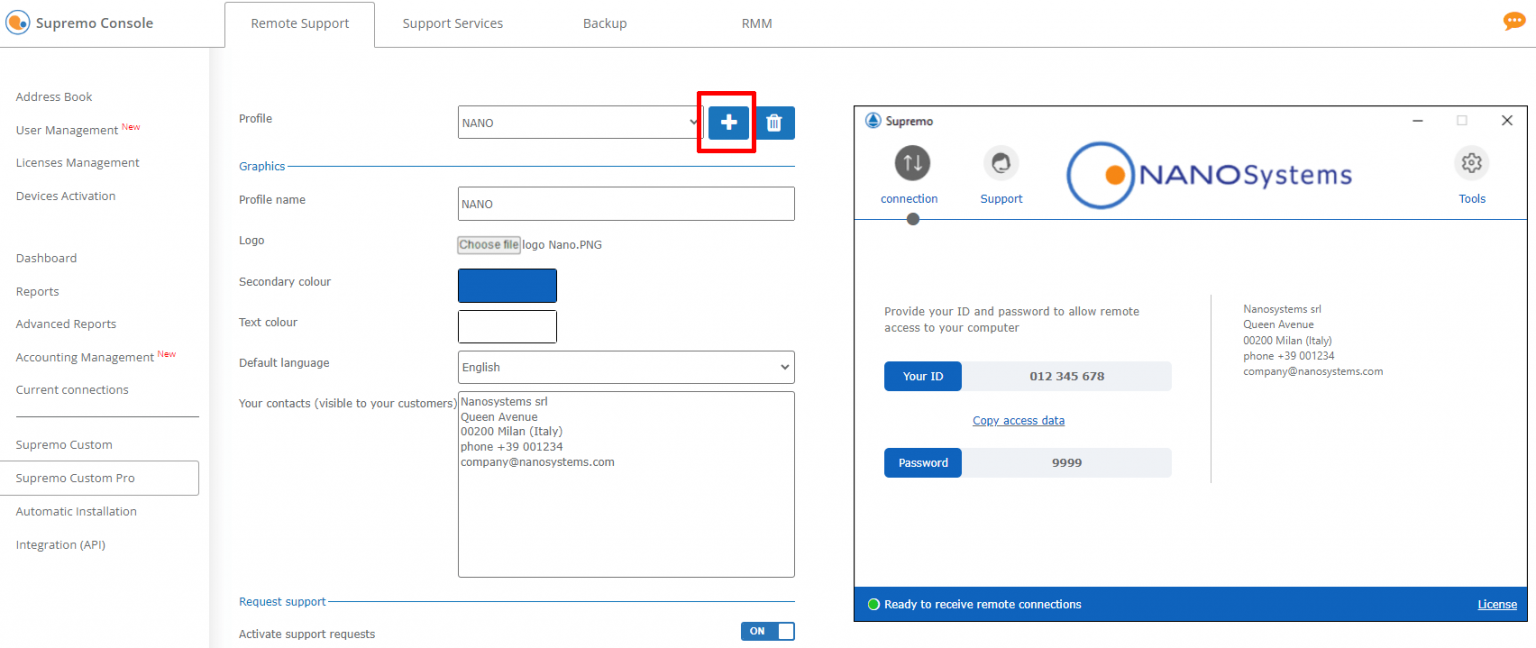The height and width of the screenshot is (648, 1536).
Task: Click the chat bubble icon in the top corner
Action: 1514,20
